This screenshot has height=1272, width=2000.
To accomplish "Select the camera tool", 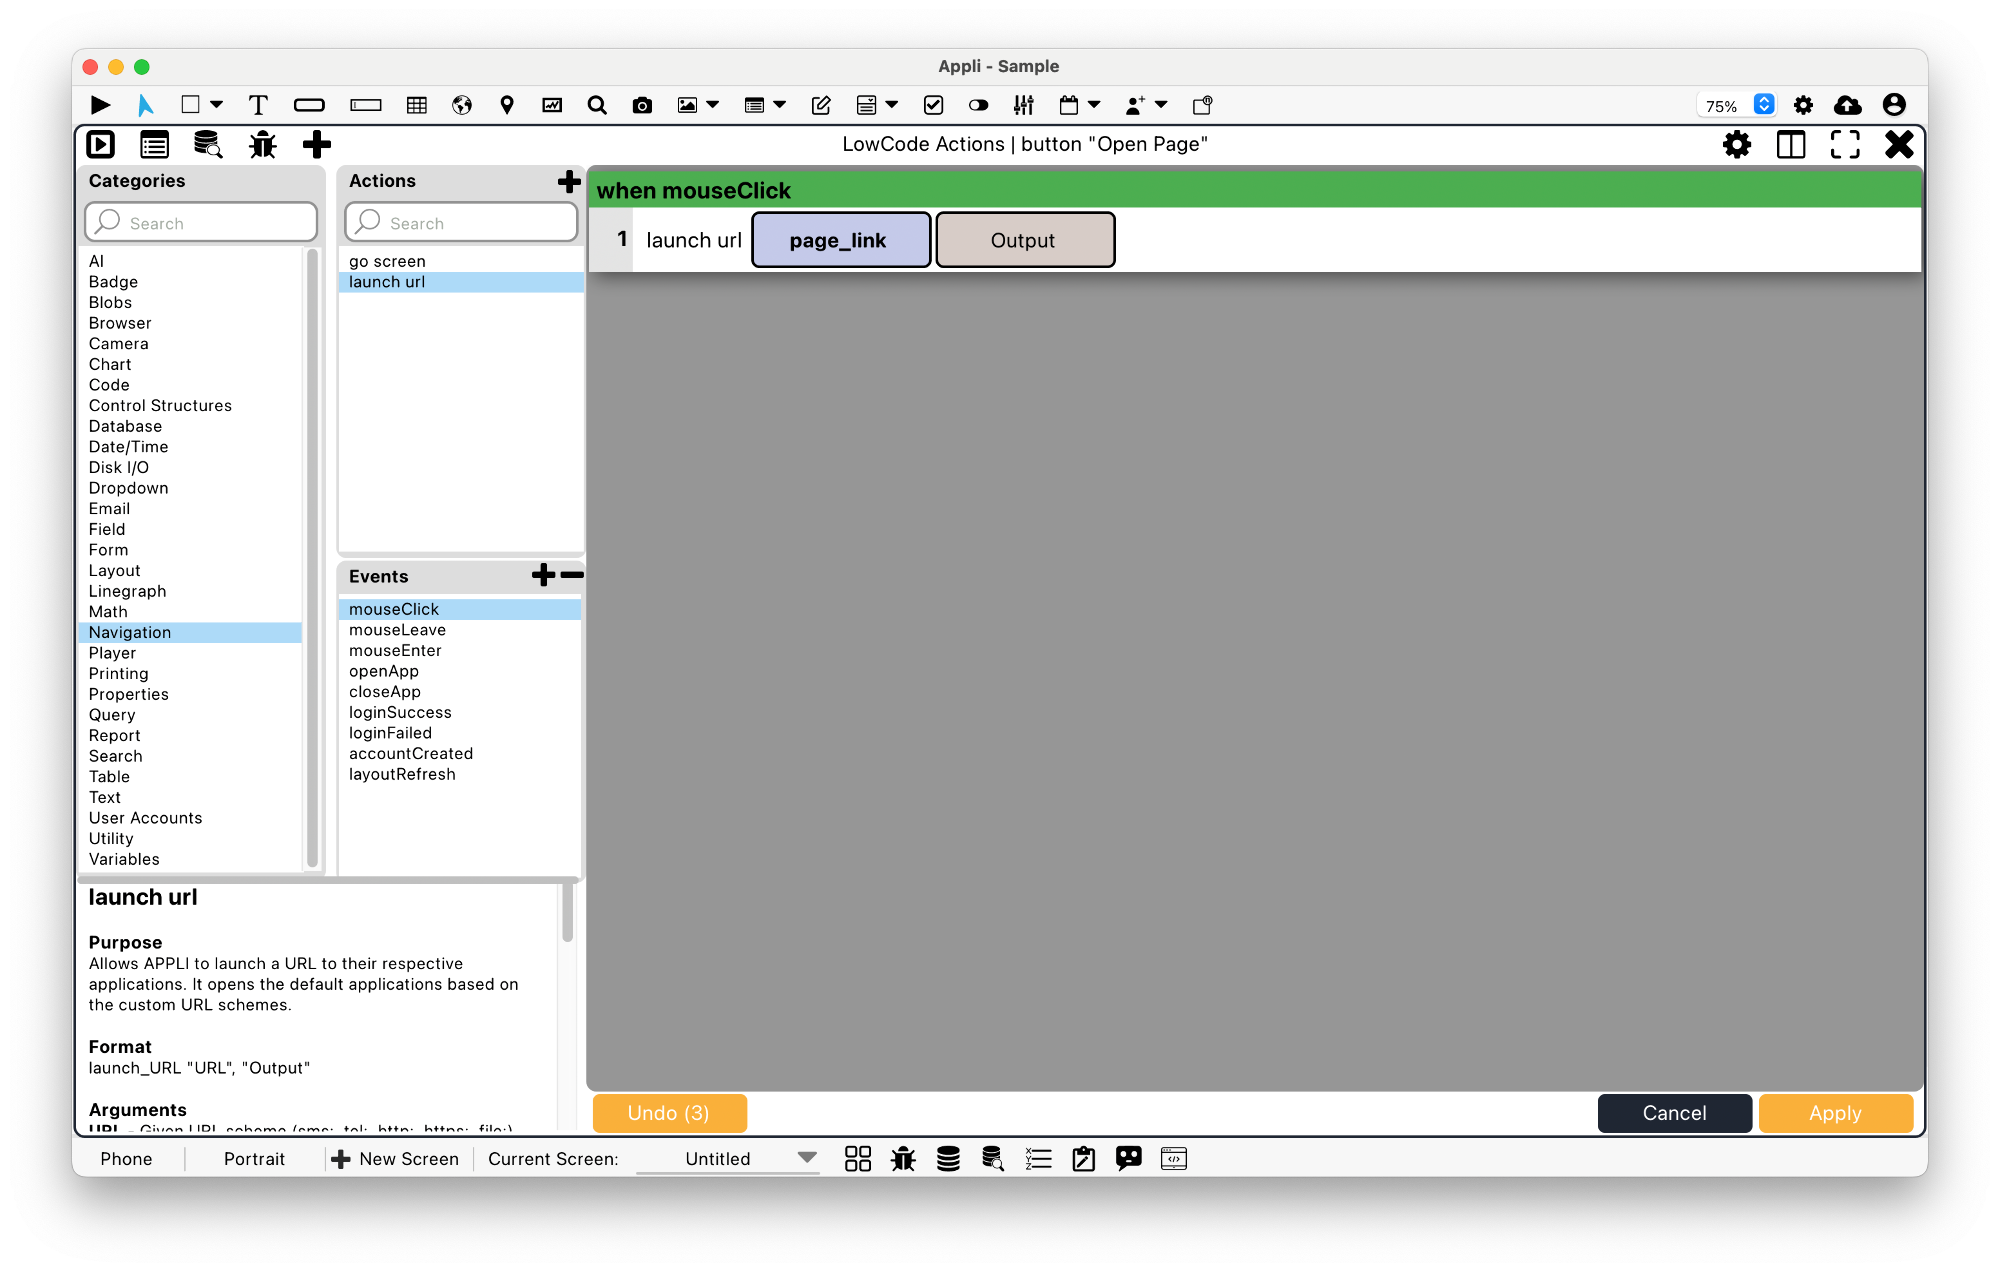I will (642, 105).
